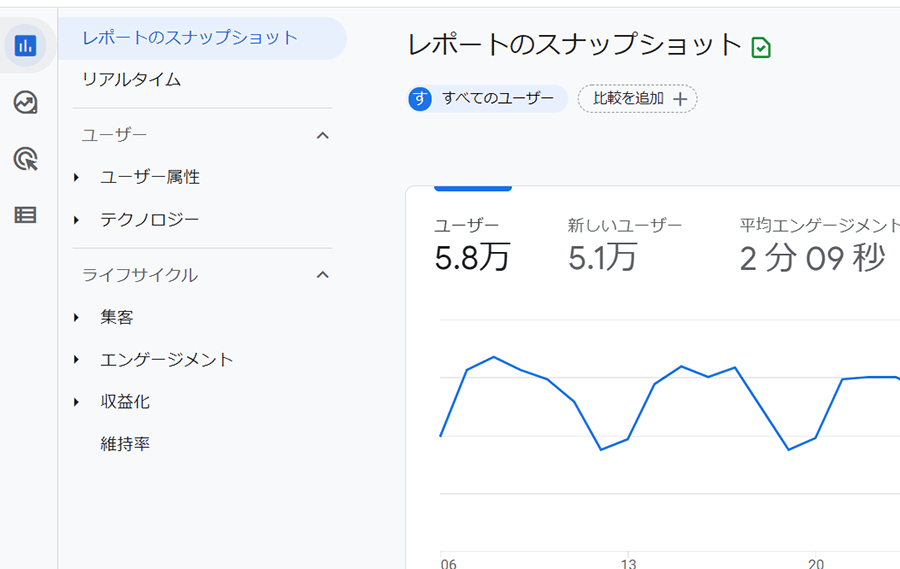The height and width of the screenshot is (569, 900).
Task: Select the ユーザー 5.8万 metric tab
Action: pos(472,245)
